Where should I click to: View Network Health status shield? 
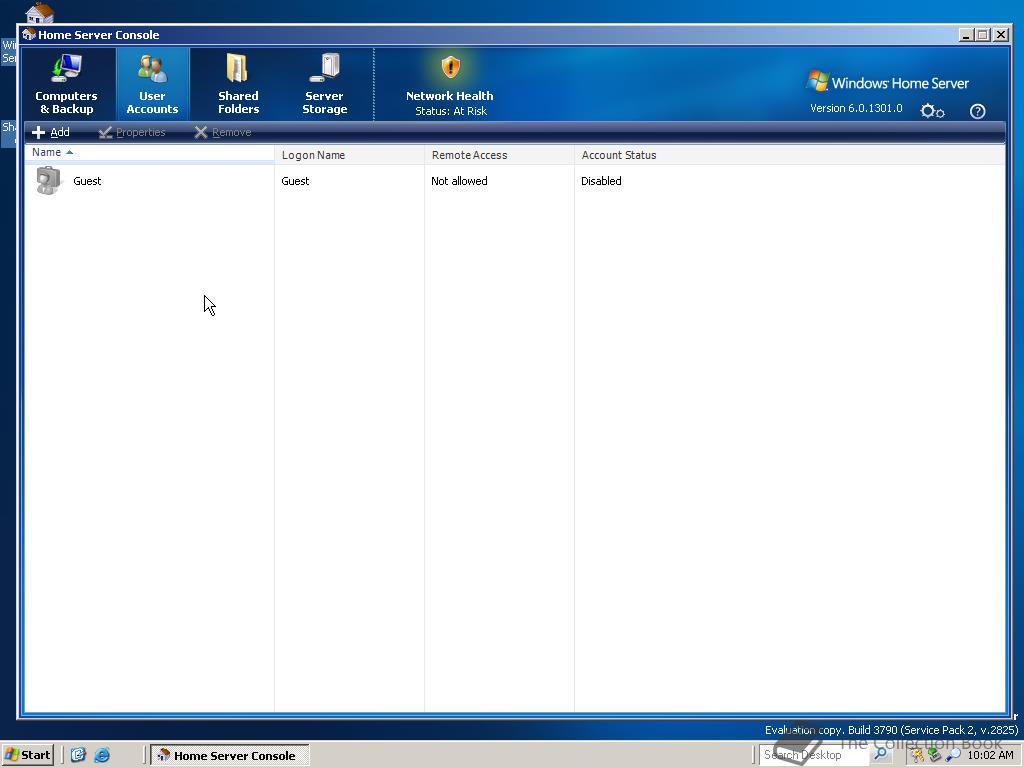click(450, 67)
